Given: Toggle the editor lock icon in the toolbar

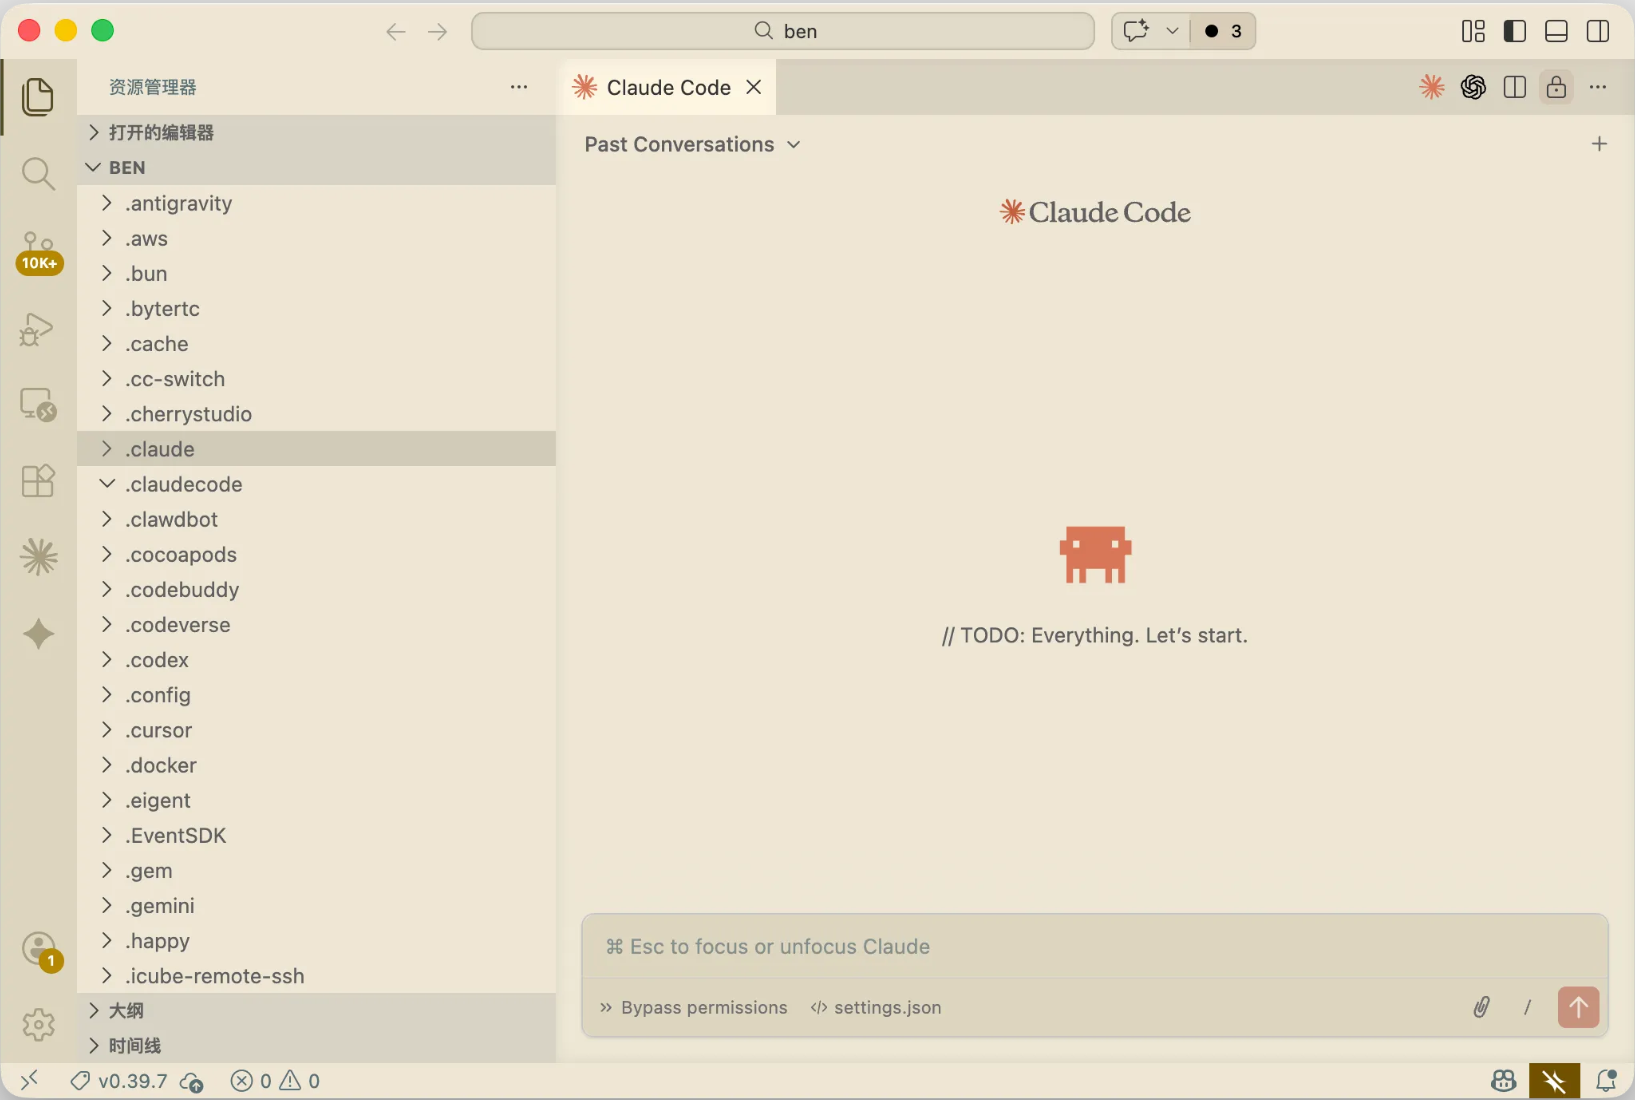Looking at the screenshot, I should point(1556,87).
